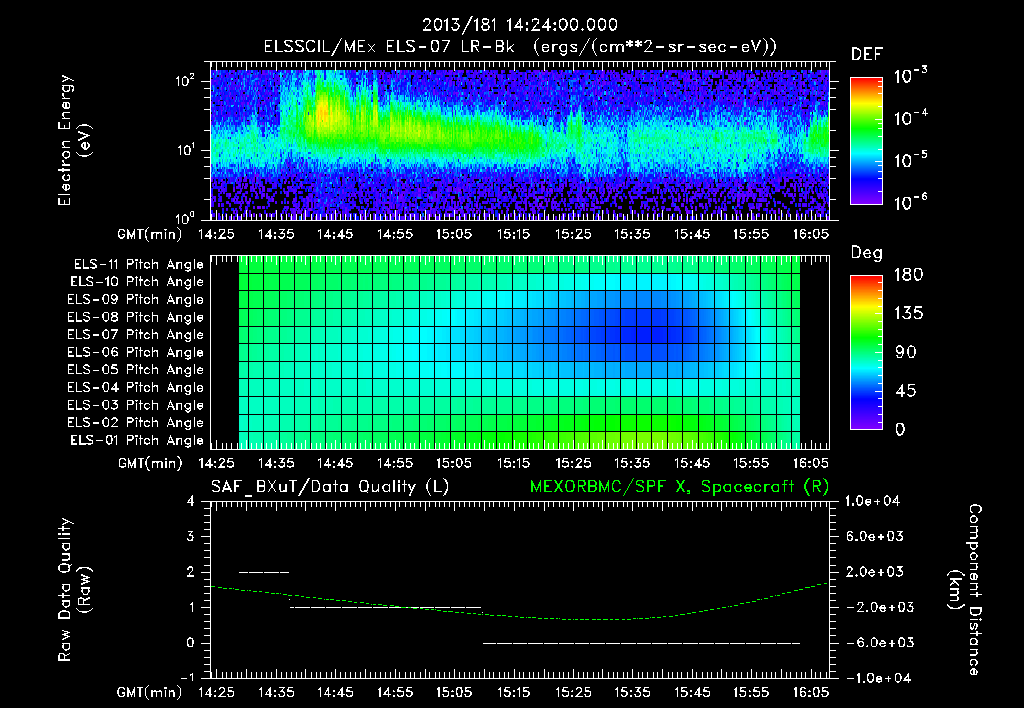Select the ELS-11 Pitch Angle row label
The image size is (1024, 708).
pyautogui.click(x=138, y=265)
